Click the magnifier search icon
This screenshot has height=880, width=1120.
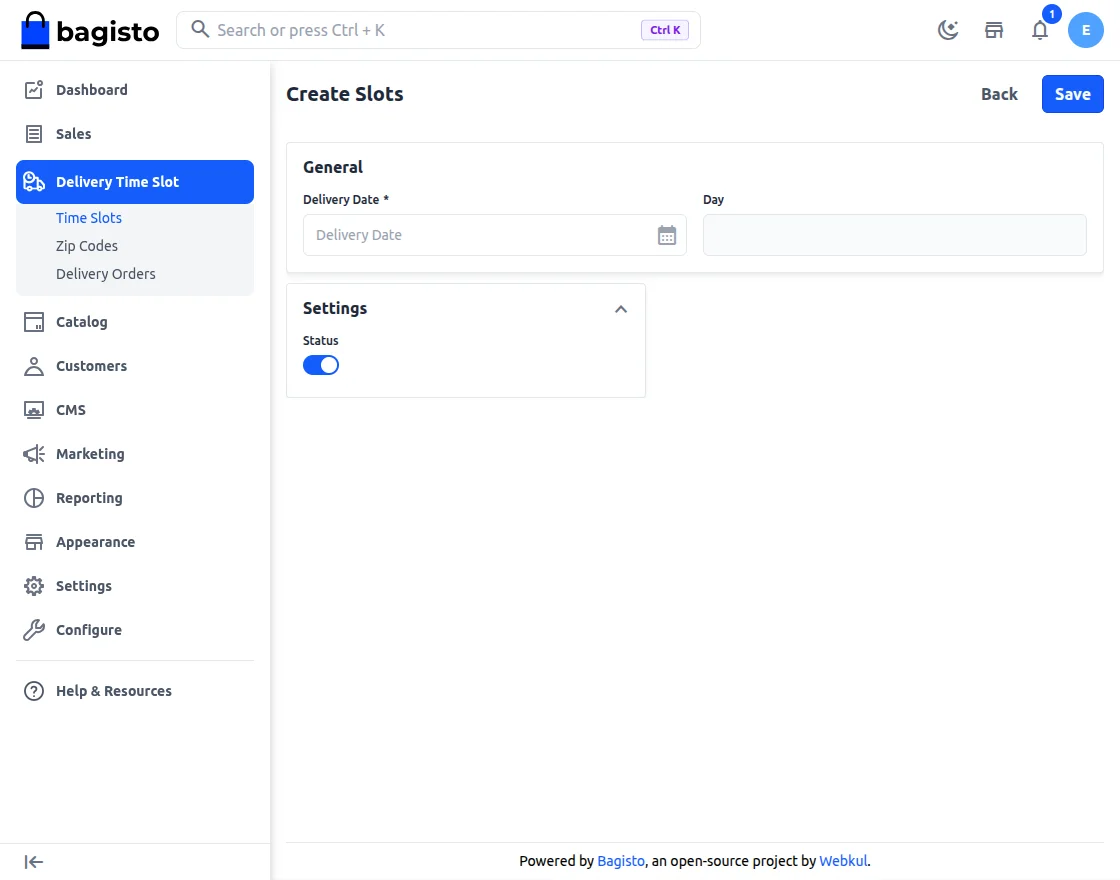click(200, 29)
